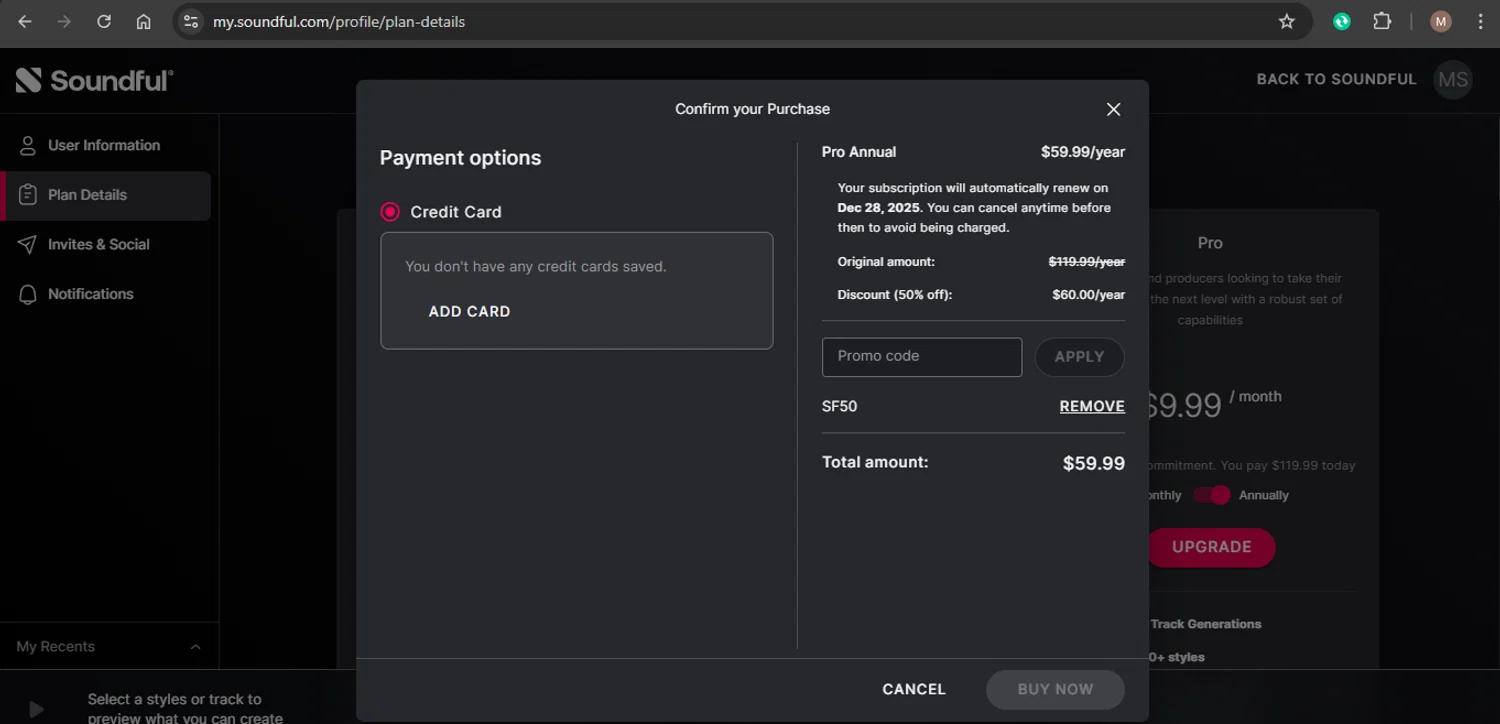Click the UPGRADE button on Pro plan
The width and height of the screenshot is (1500, 724).
1211,547
